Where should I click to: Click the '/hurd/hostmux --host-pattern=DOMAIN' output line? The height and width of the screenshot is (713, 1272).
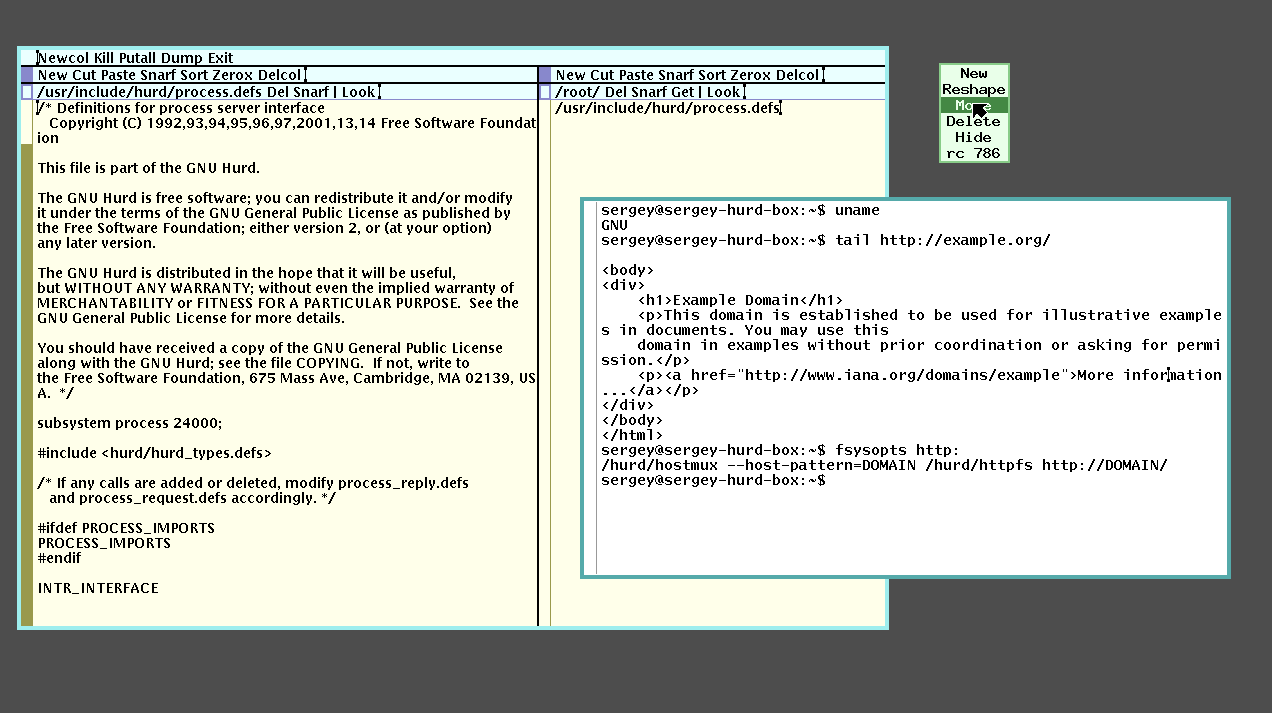pyautogui.click(x=884, y=465)
